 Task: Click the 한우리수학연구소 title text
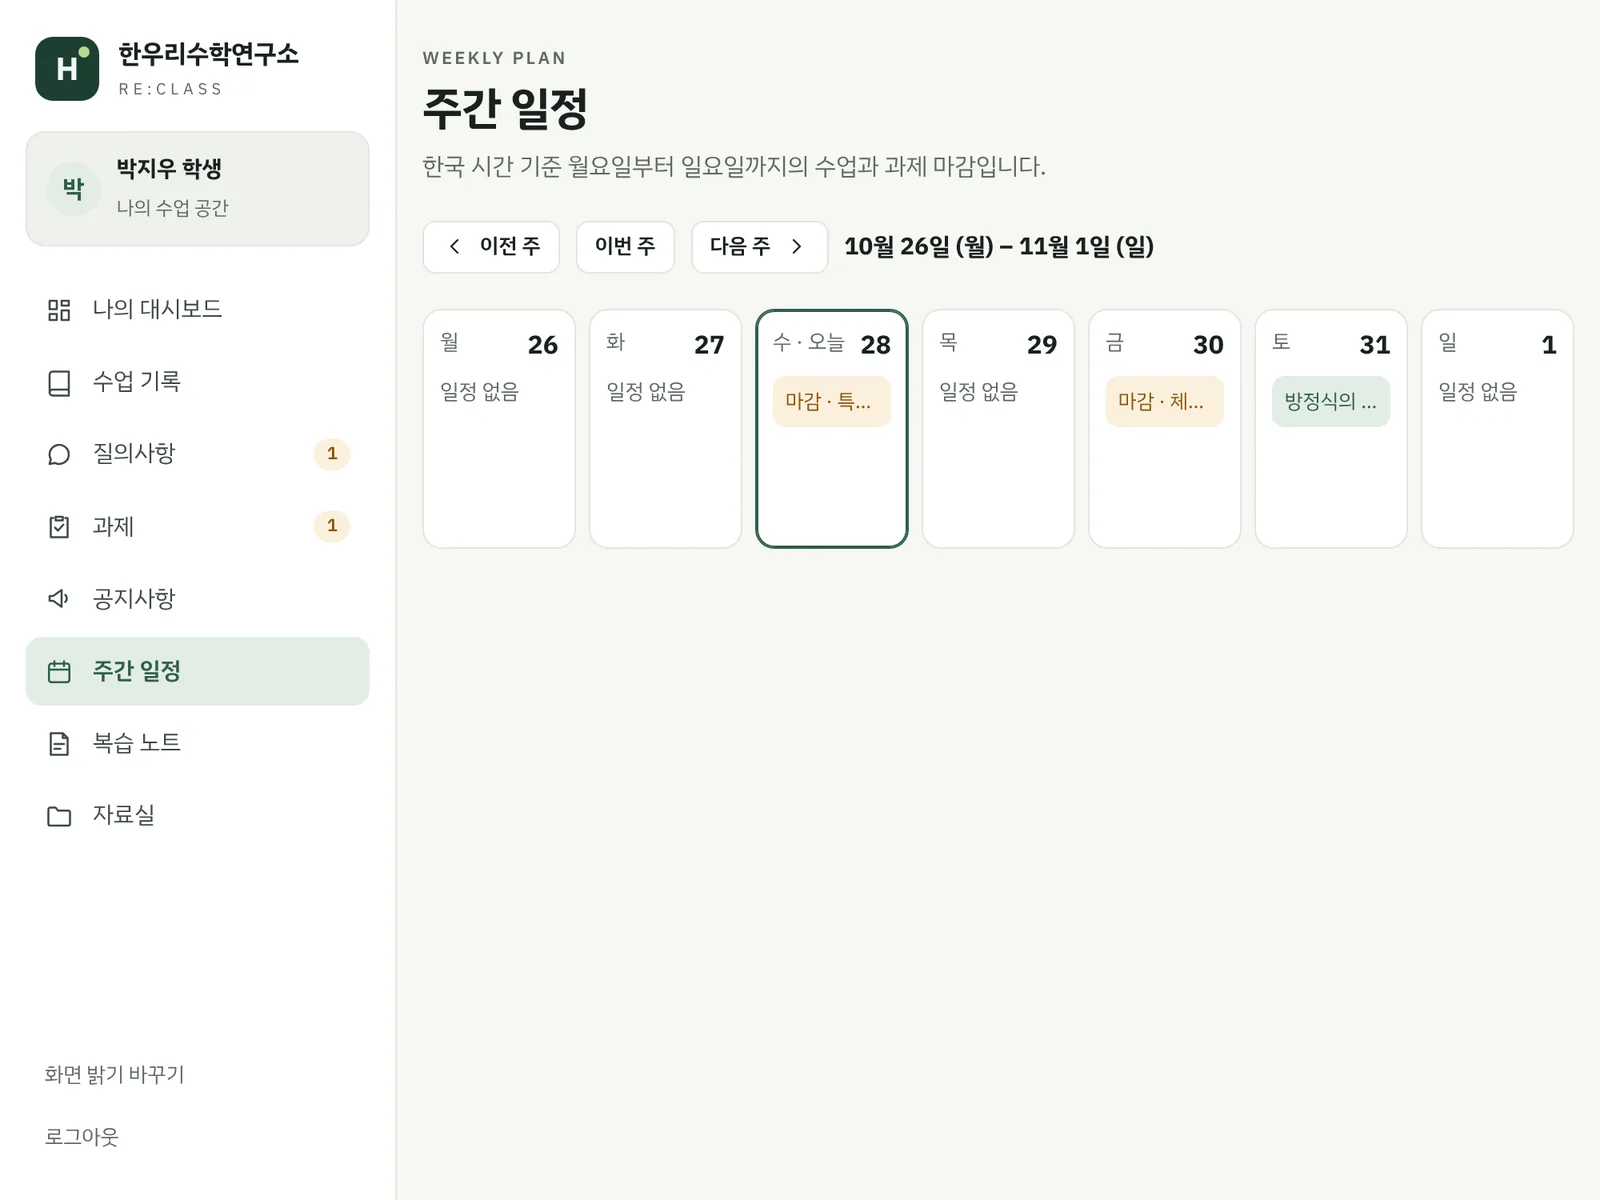(x=208, y=54)
